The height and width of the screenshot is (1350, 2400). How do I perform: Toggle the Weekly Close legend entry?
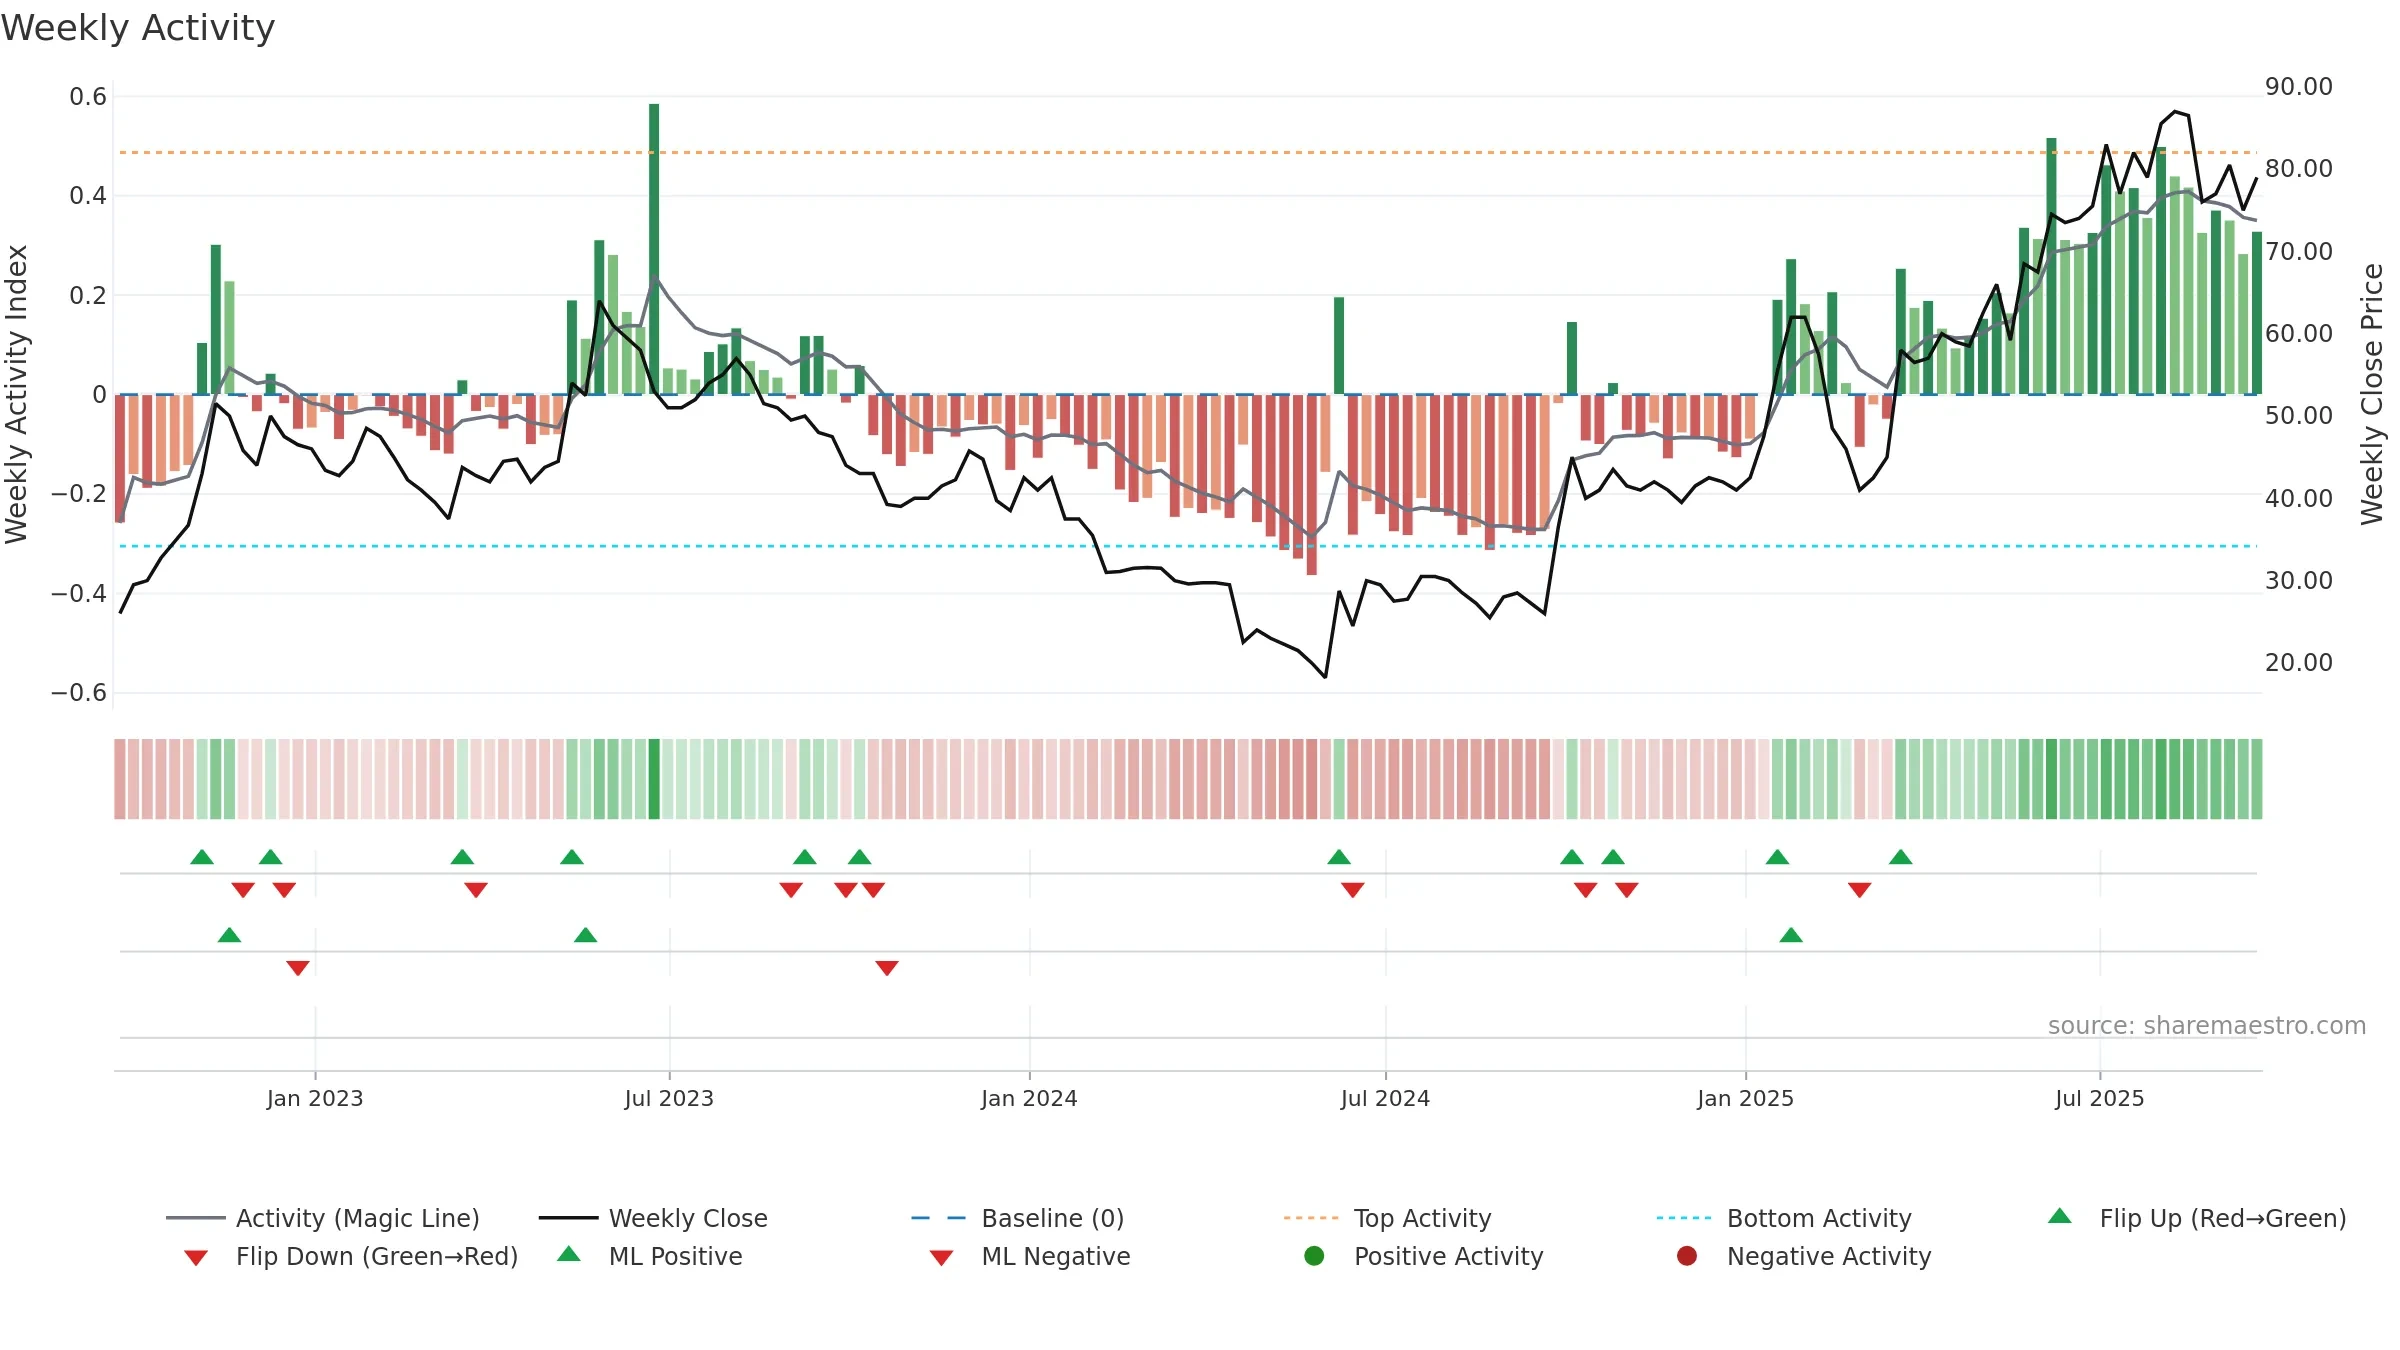point(653,1218)
